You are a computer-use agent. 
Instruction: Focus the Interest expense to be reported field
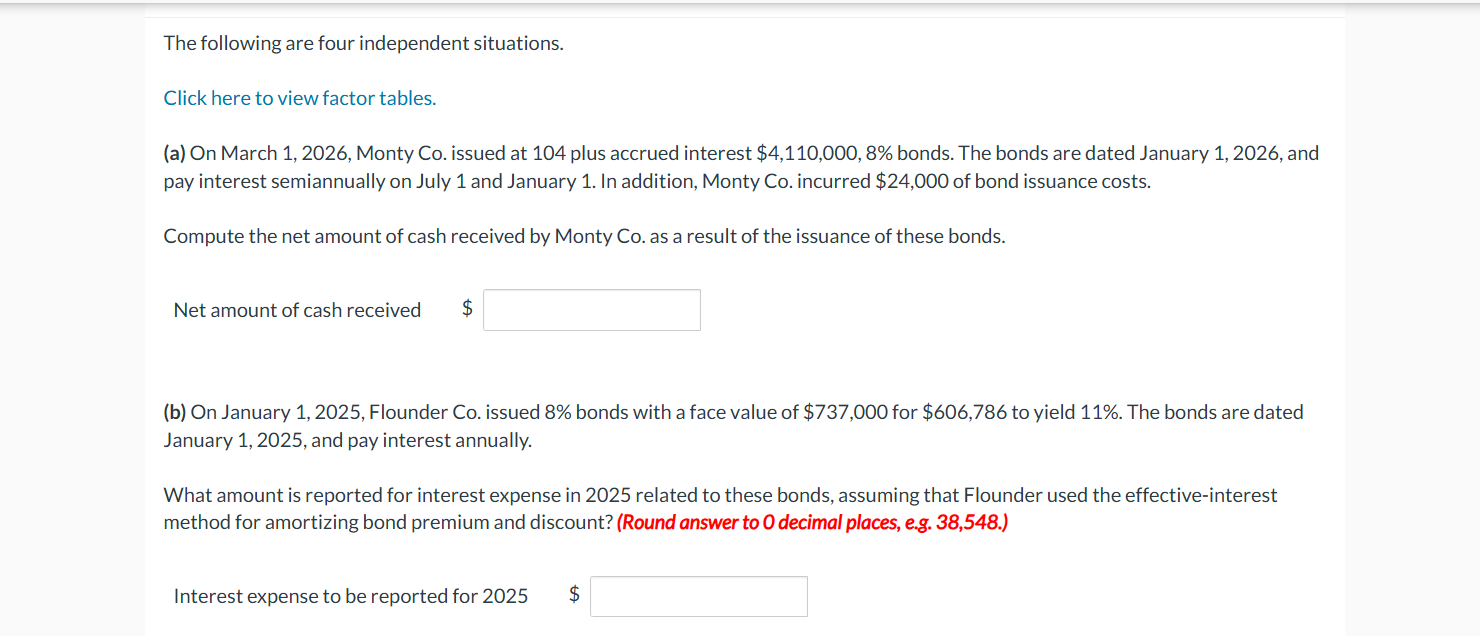coord(698,596)
